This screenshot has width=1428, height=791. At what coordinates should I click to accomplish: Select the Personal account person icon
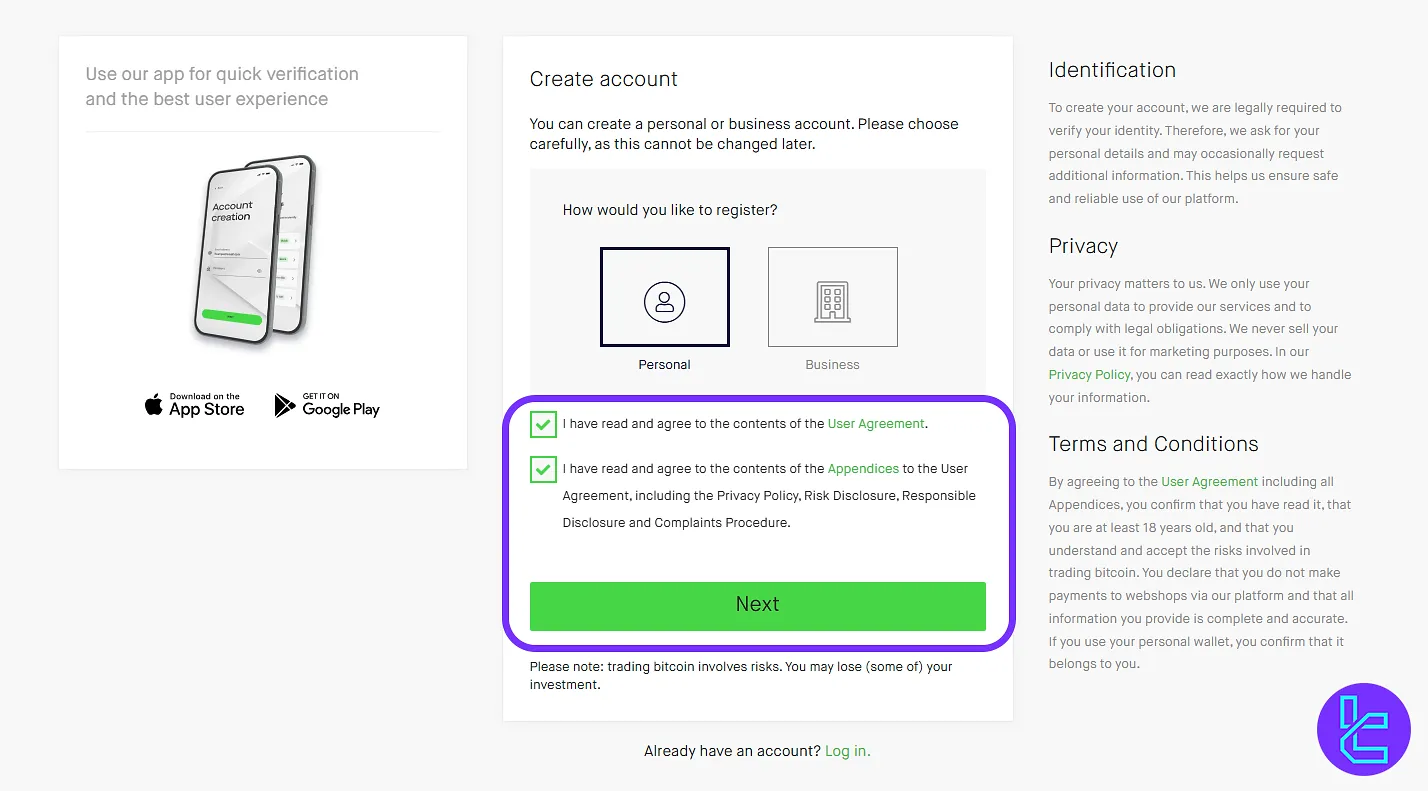[x=664, y=300]
